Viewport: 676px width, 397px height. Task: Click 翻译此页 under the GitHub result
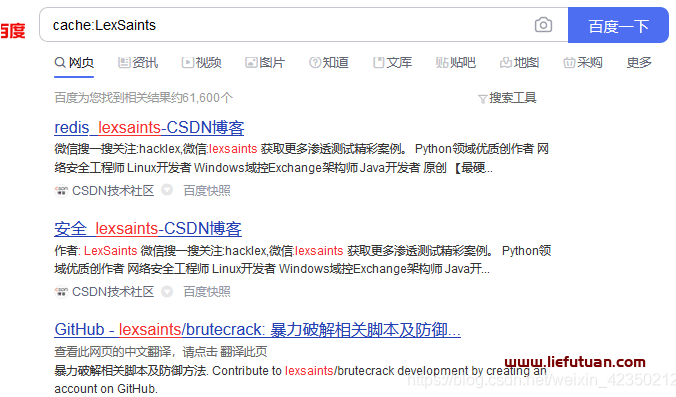(x=244, y=352)
